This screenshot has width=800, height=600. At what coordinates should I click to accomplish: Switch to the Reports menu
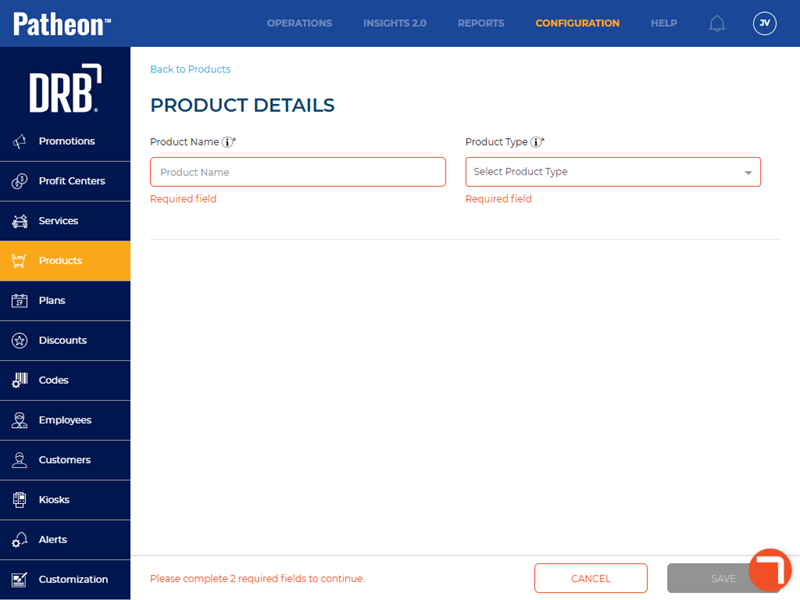point(481,23)
